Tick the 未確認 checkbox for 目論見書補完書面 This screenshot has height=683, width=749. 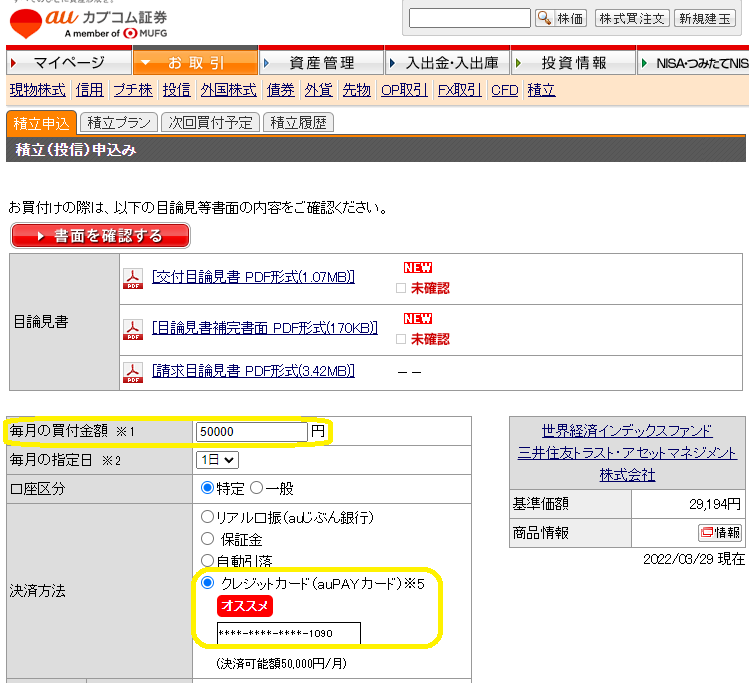coord(401,339)
